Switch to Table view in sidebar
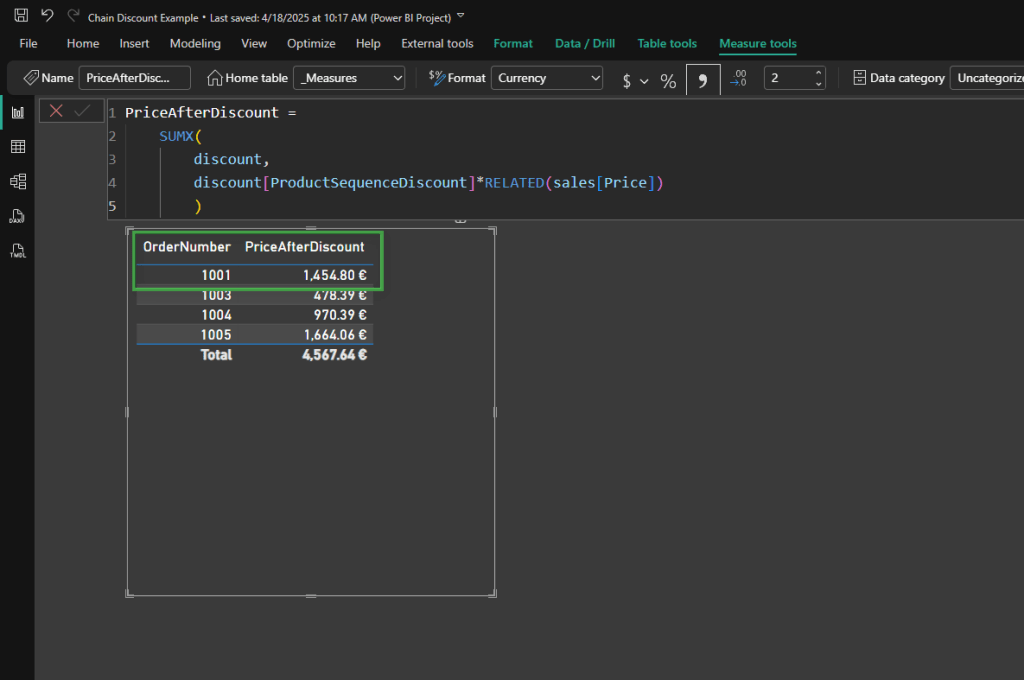Image resolution: width=1024 pixels, height=680 pixels. point(17,147)
